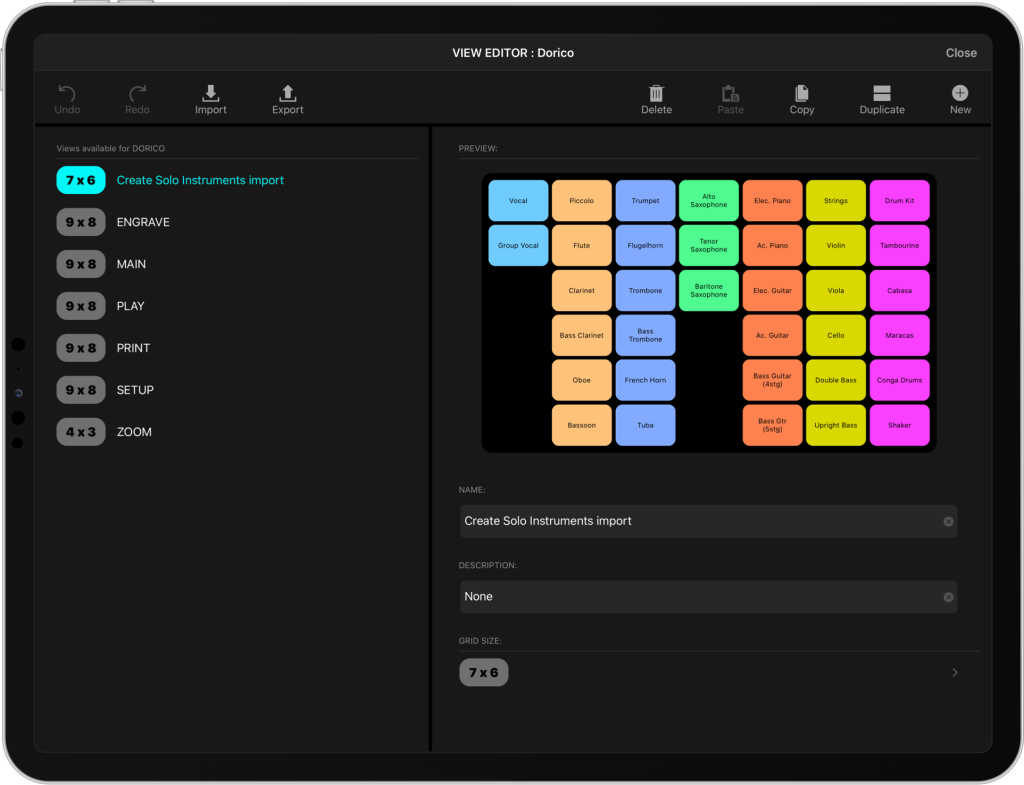Open the Import view option
The width and height of the screenshot is (1024, 785).
pyautogui.click(x=210, y=94)
